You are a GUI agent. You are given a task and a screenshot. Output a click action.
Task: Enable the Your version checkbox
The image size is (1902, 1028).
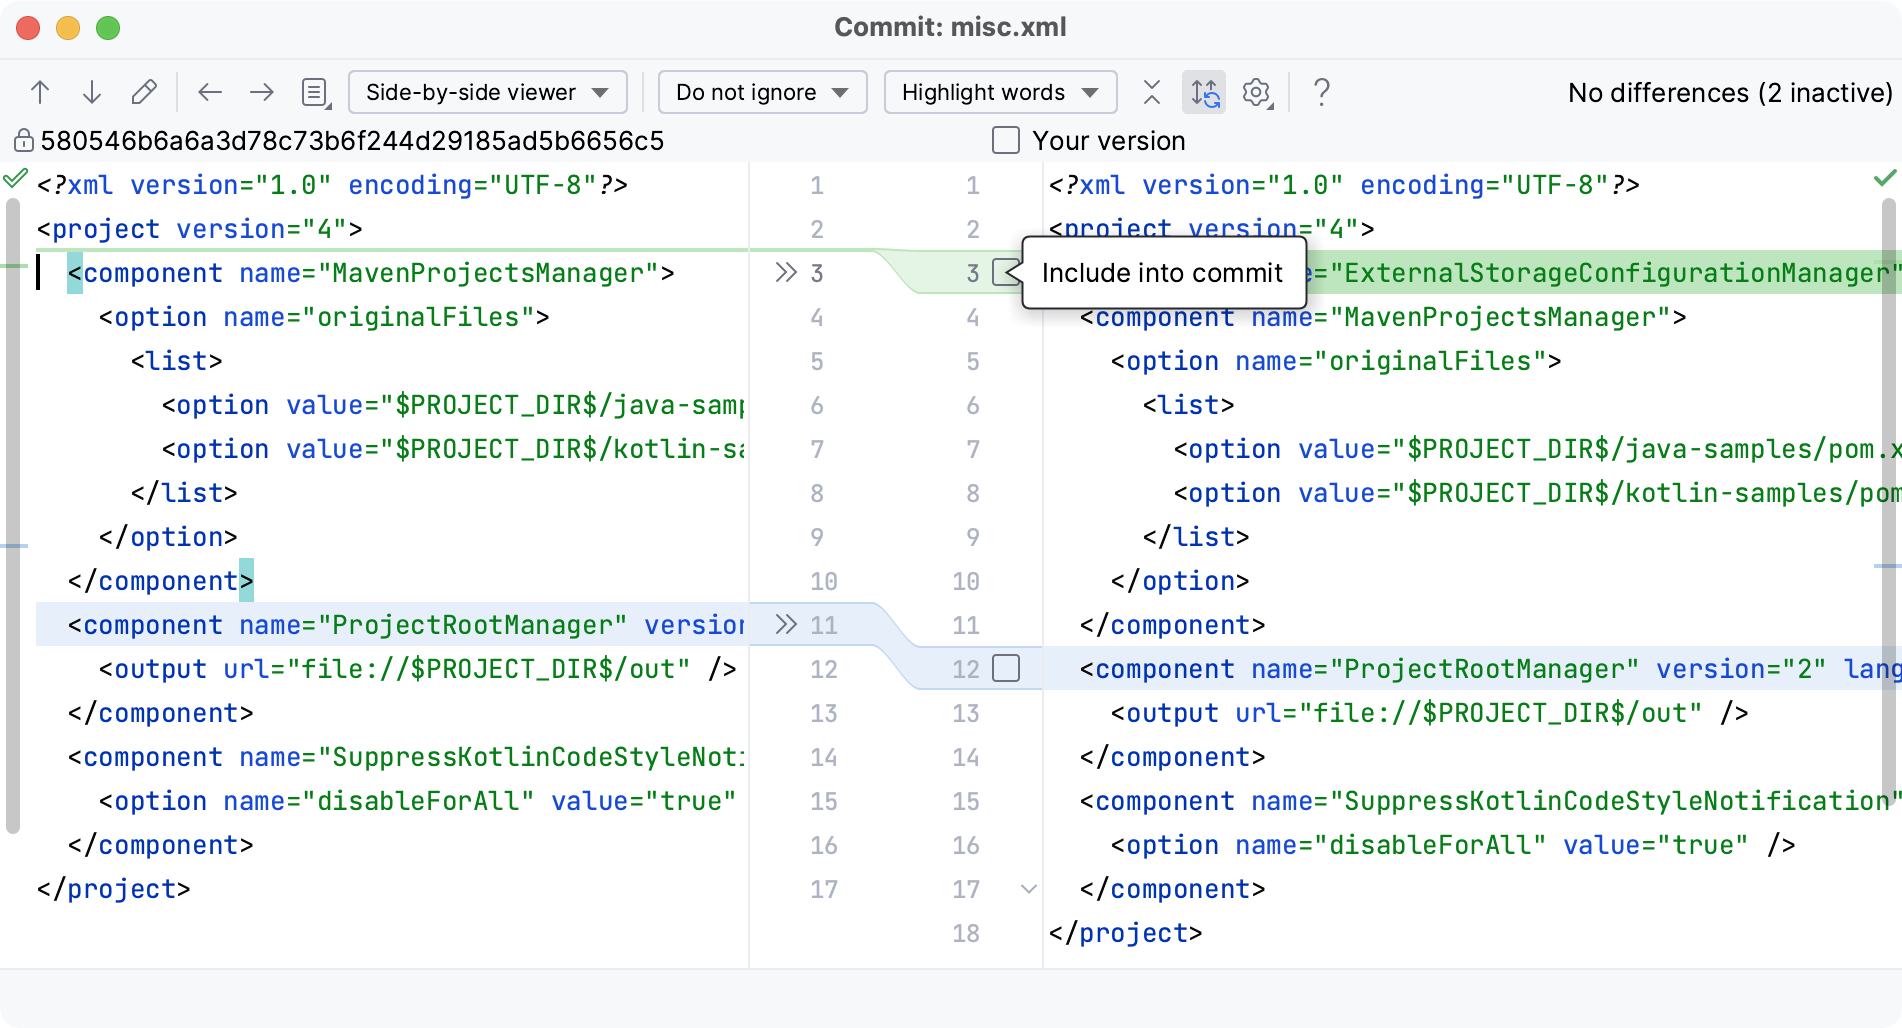click(x=1005, y=140)
